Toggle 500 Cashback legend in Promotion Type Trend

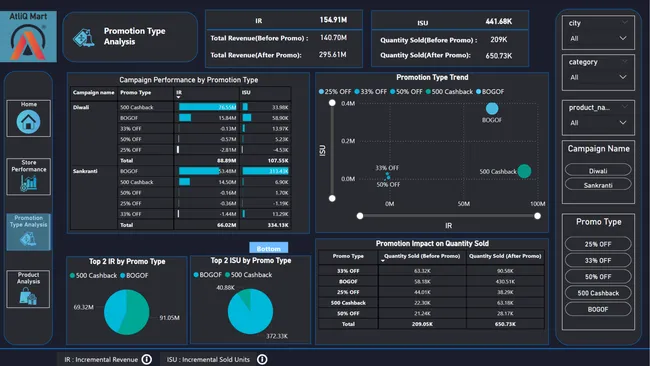tap(449, 92)
